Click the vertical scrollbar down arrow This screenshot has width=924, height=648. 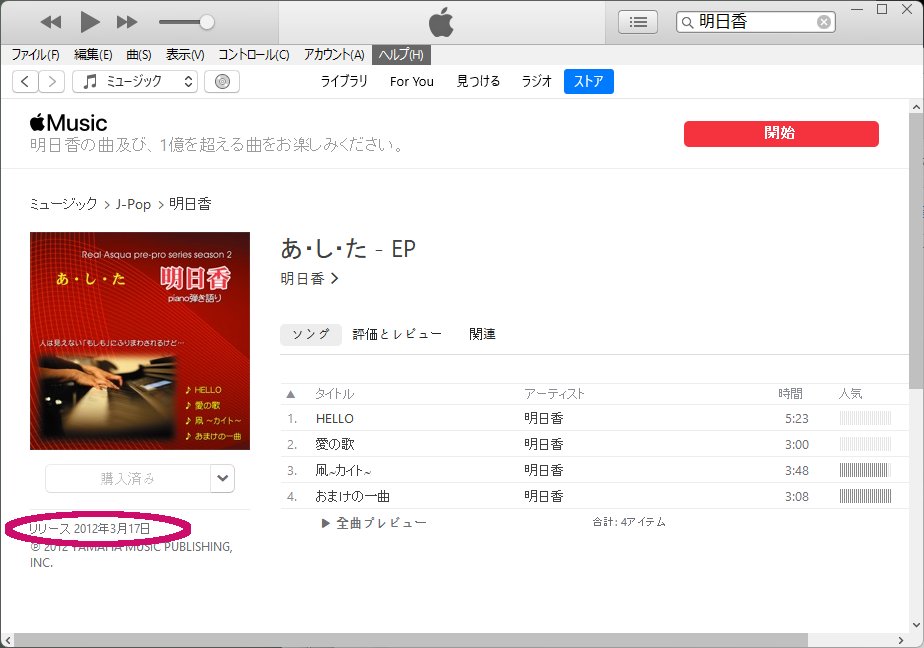[x=916, y=625]
